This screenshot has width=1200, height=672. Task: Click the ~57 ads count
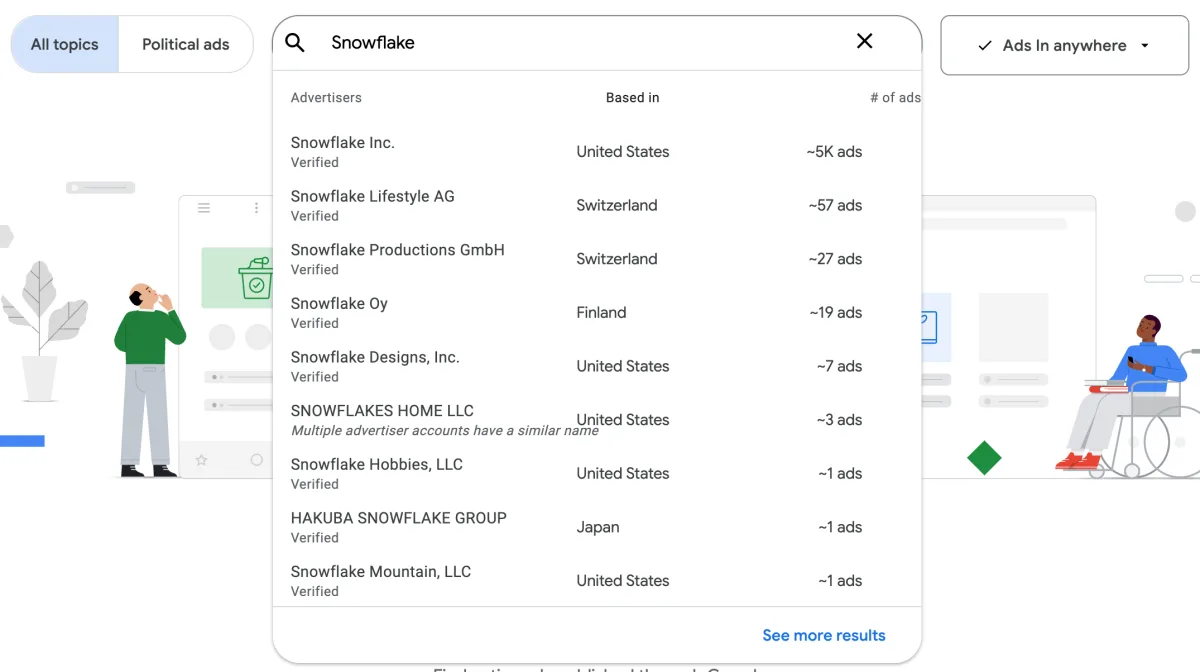(835, 205)
